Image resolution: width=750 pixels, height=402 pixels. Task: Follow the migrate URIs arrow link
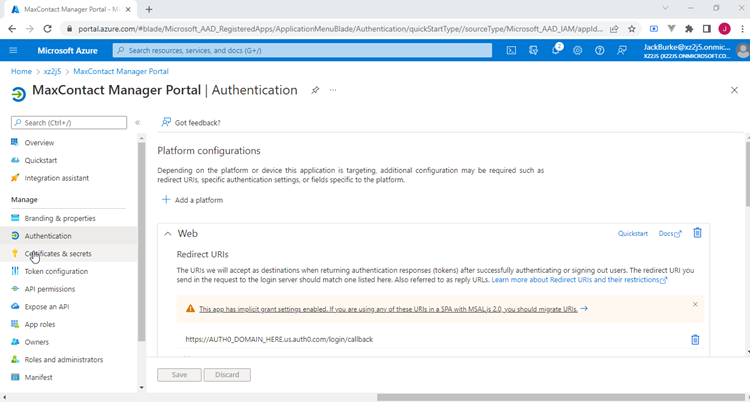point(584,309)
